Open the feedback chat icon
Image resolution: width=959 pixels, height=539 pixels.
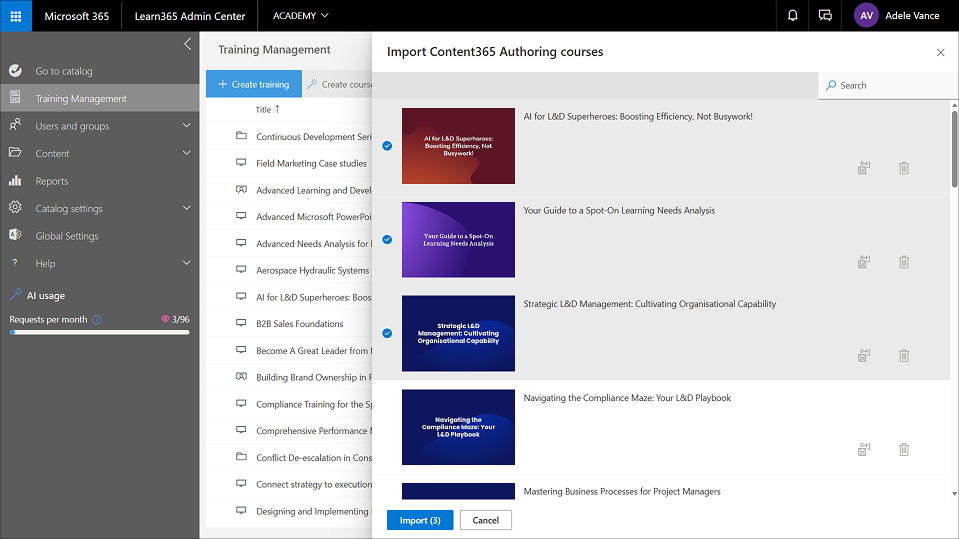[825, 16]
